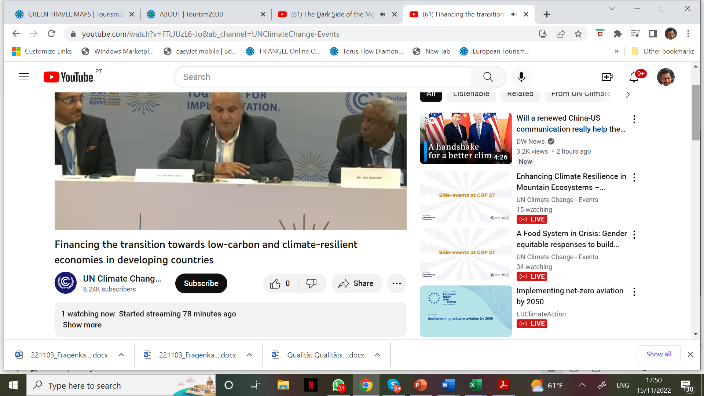Show more filter chips with the arrow
Screen dimensions: 704x396
tap(628, 95)
